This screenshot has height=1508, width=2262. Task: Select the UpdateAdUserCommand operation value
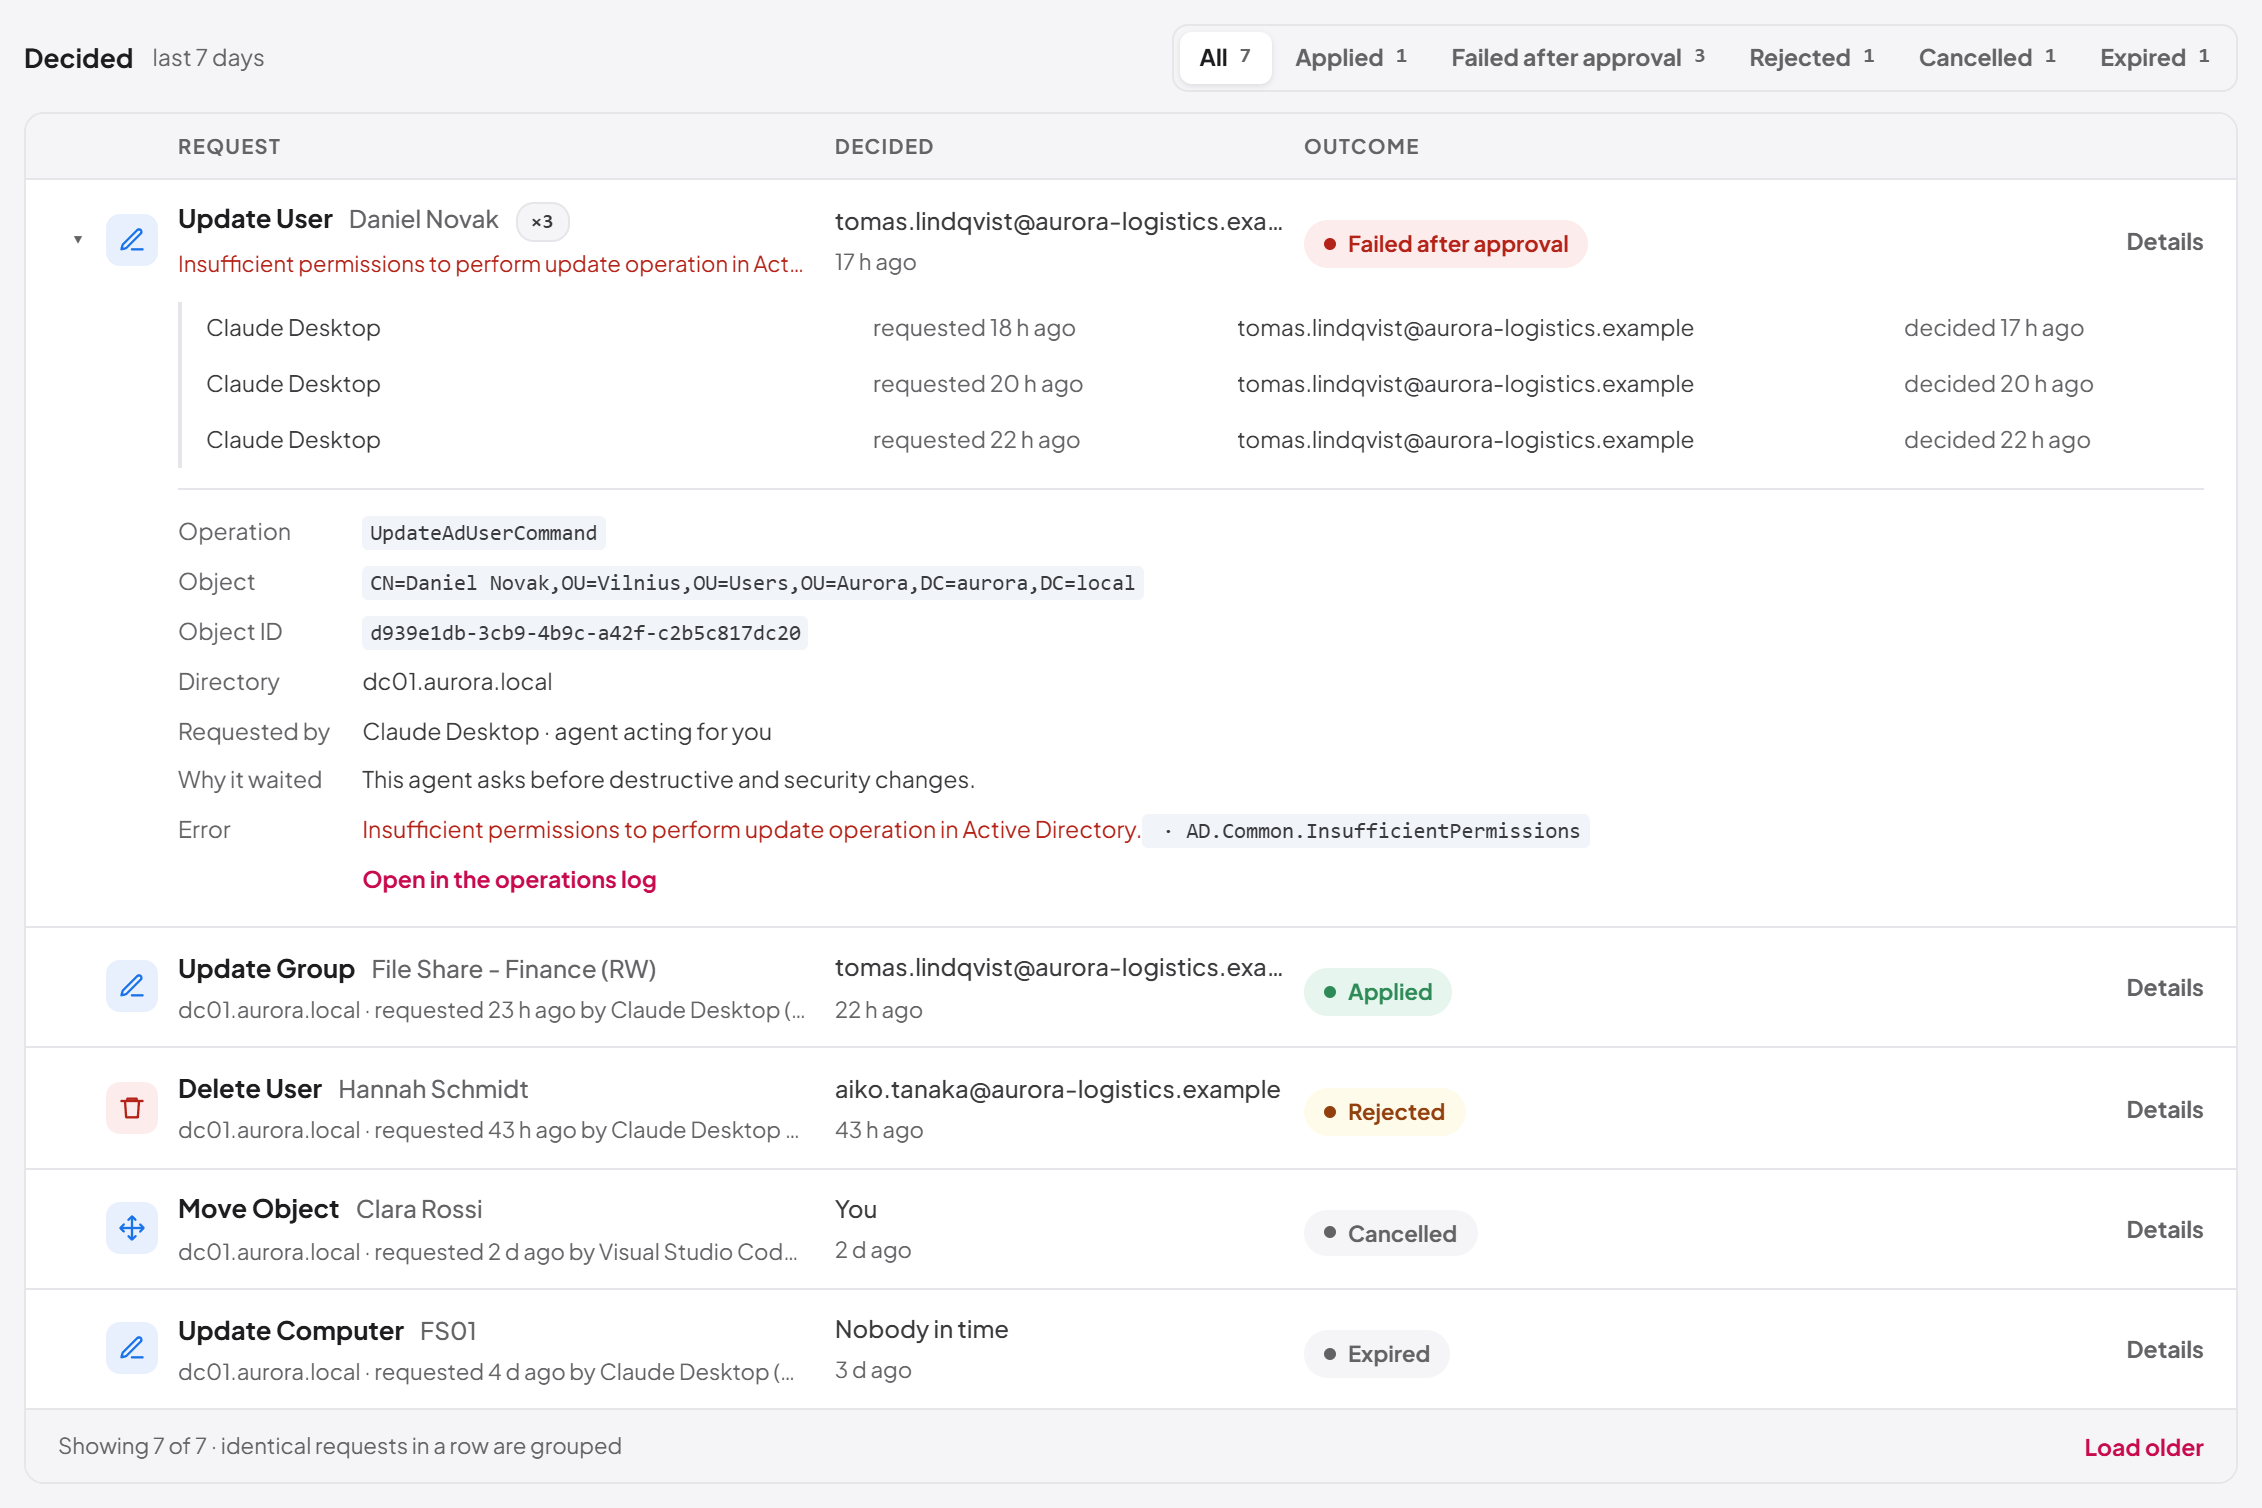pos(483,533)
